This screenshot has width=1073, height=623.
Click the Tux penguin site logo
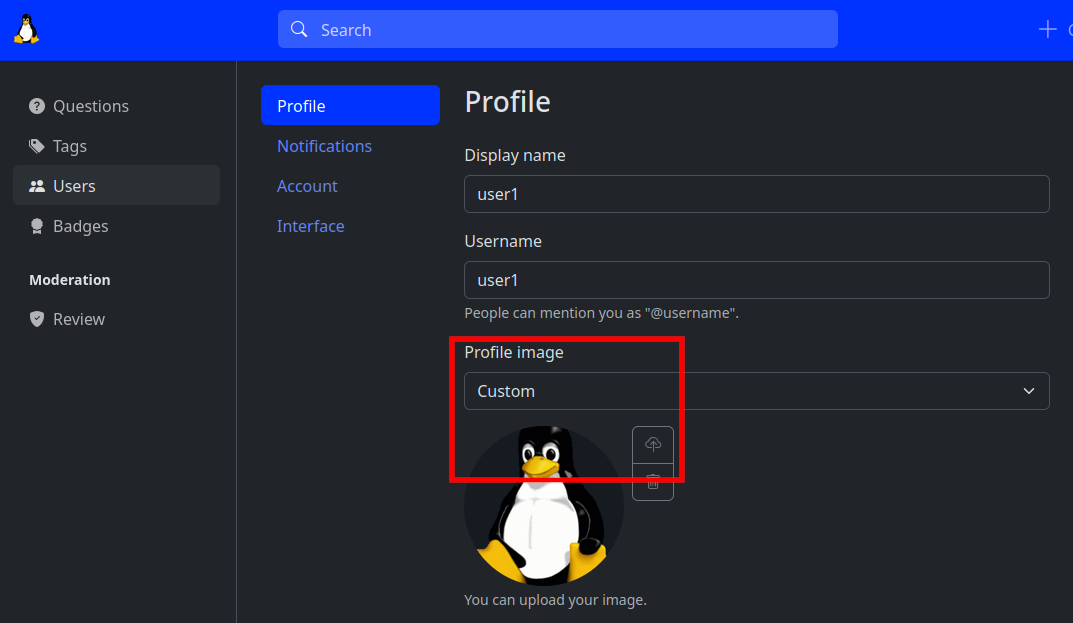point(27,29)
